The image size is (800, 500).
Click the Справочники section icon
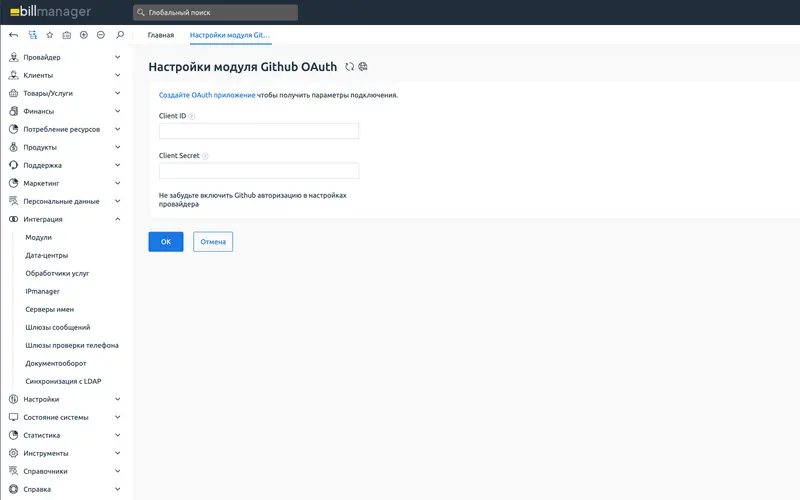tap(14, 471)
